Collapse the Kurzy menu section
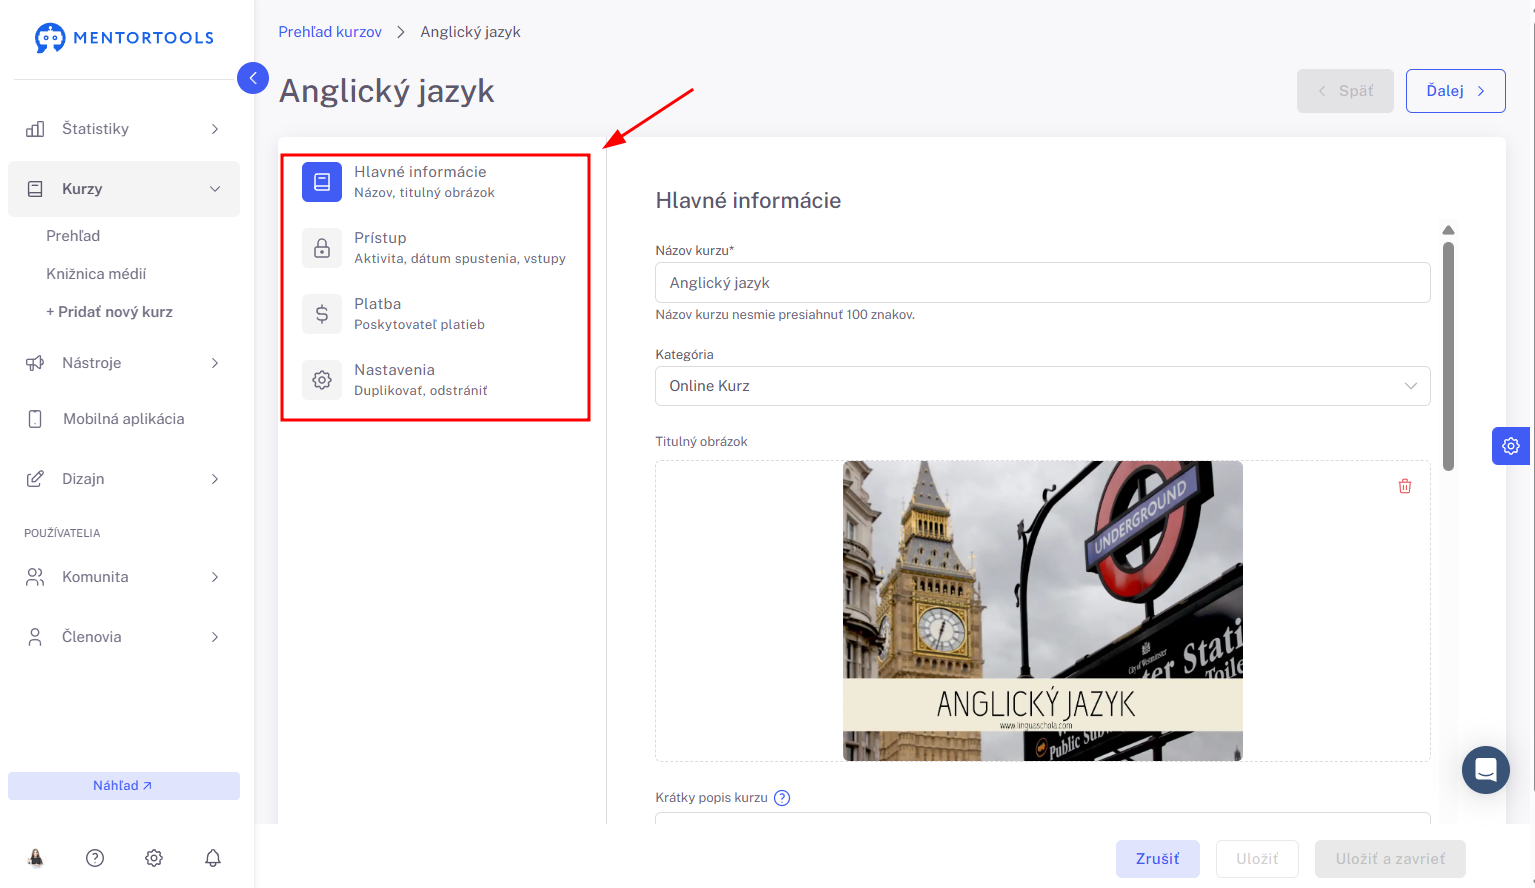1535x888 pixels. point(124,189)
